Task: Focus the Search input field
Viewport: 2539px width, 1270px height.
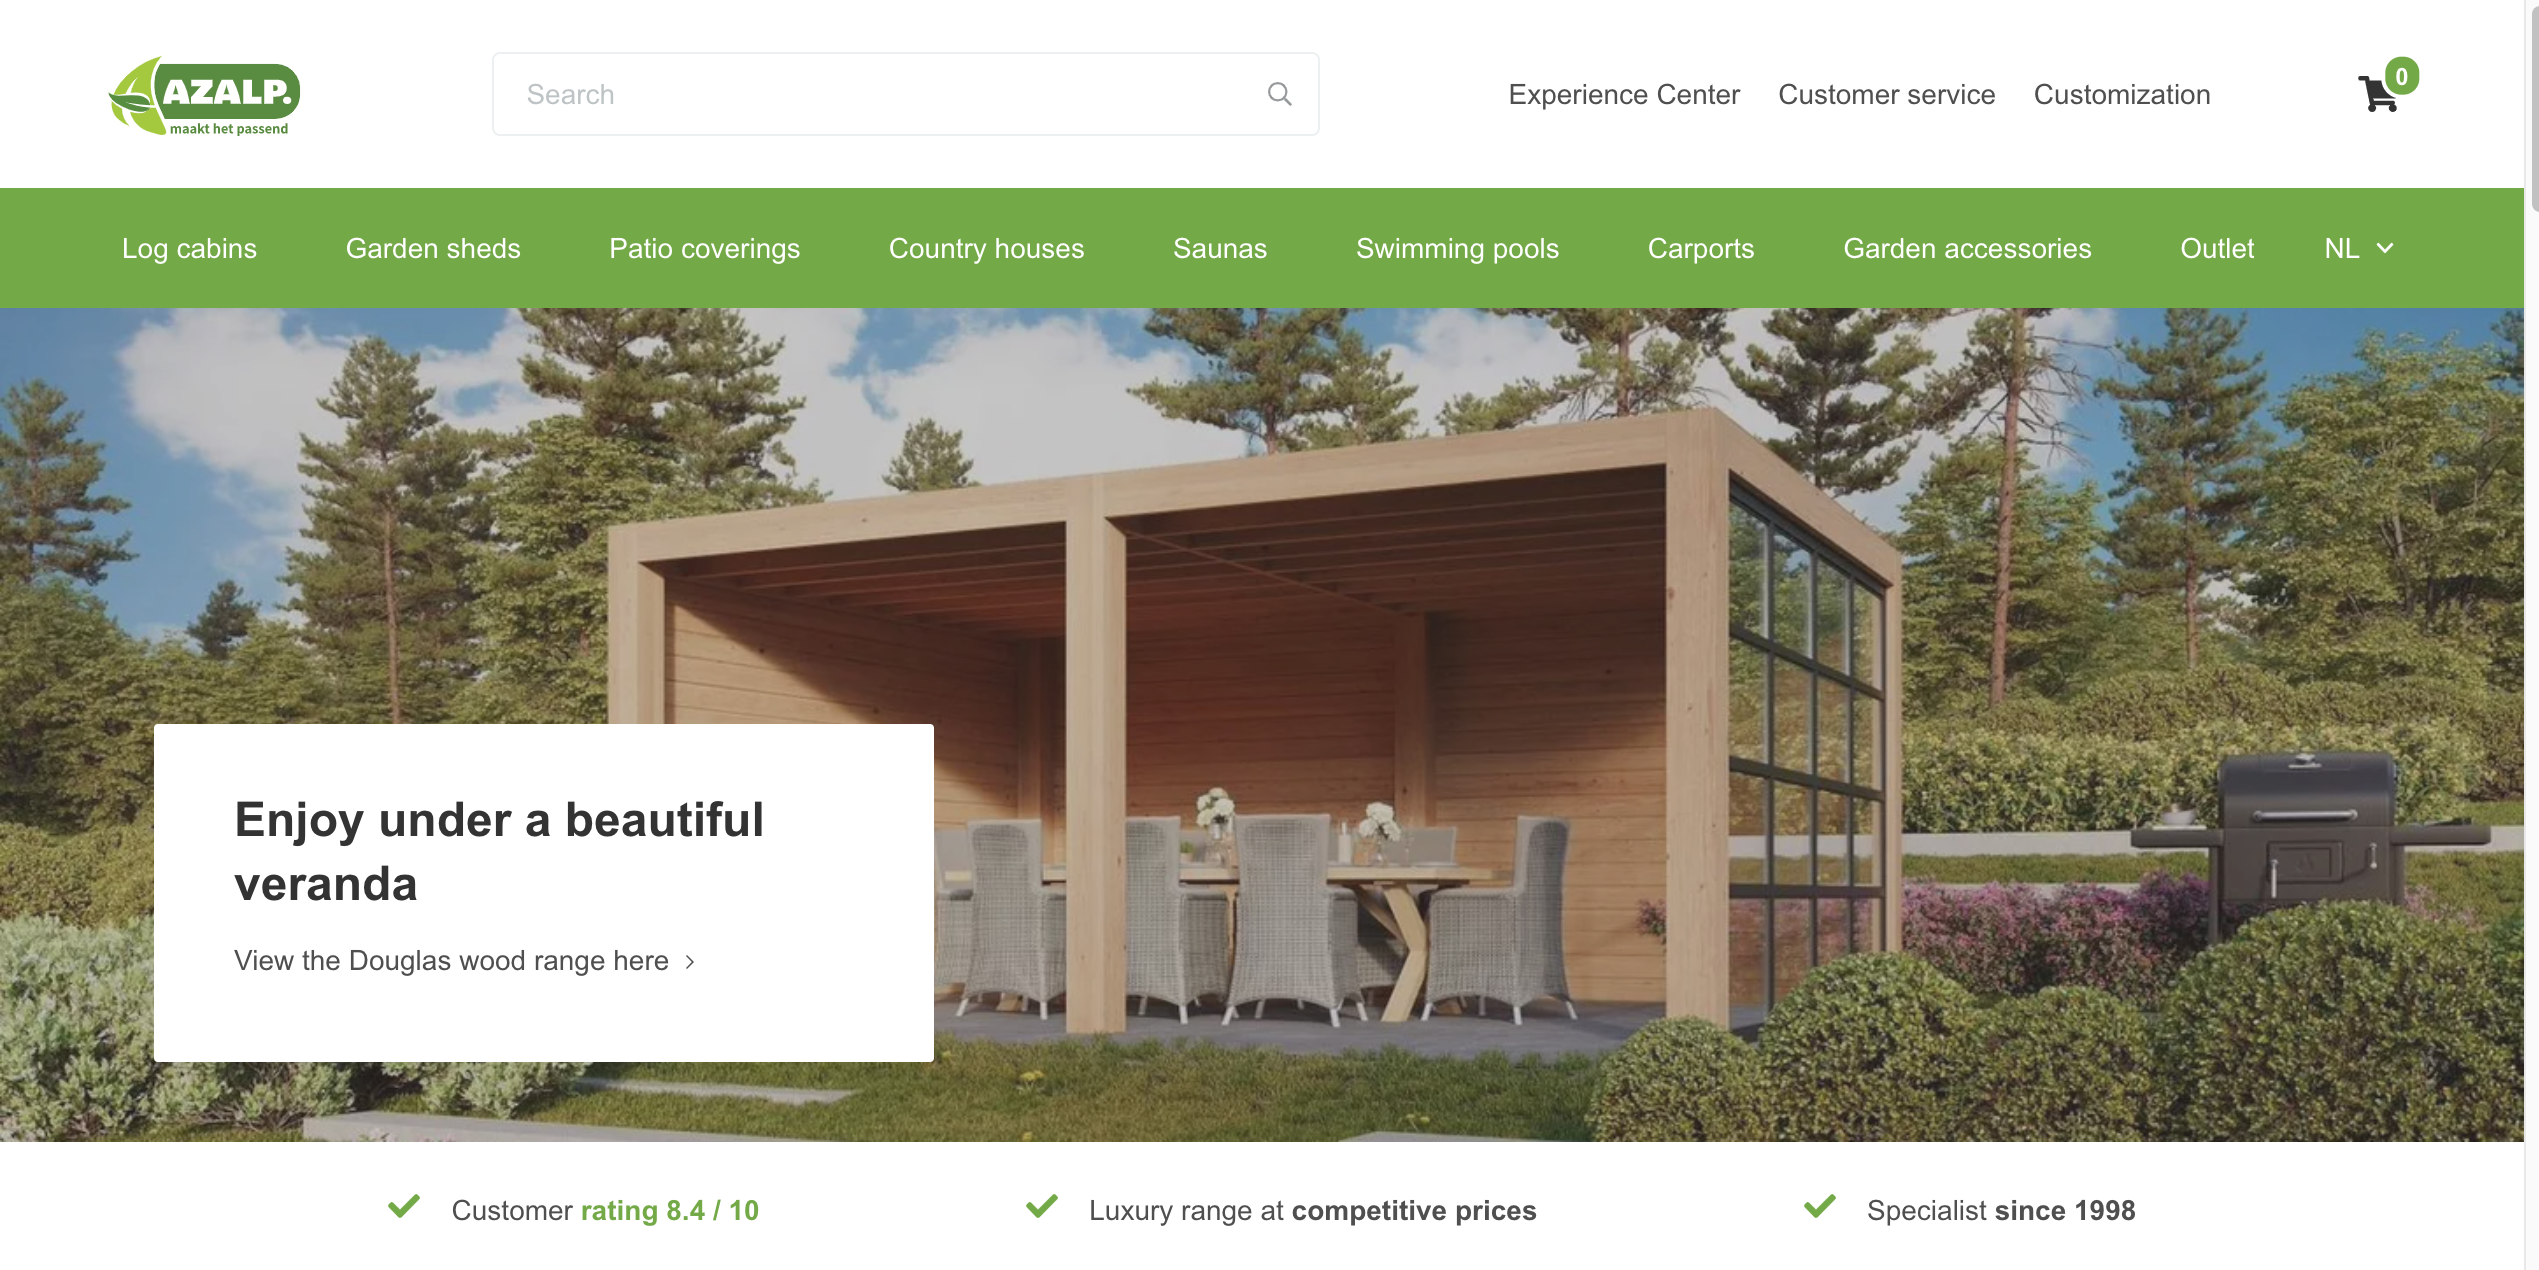Action: (x=905, y=94)
